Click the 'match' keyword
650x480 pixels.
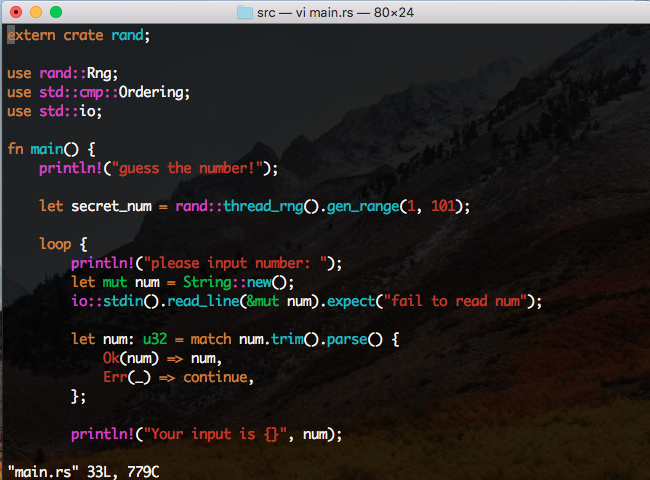click(x=211, y=339)
